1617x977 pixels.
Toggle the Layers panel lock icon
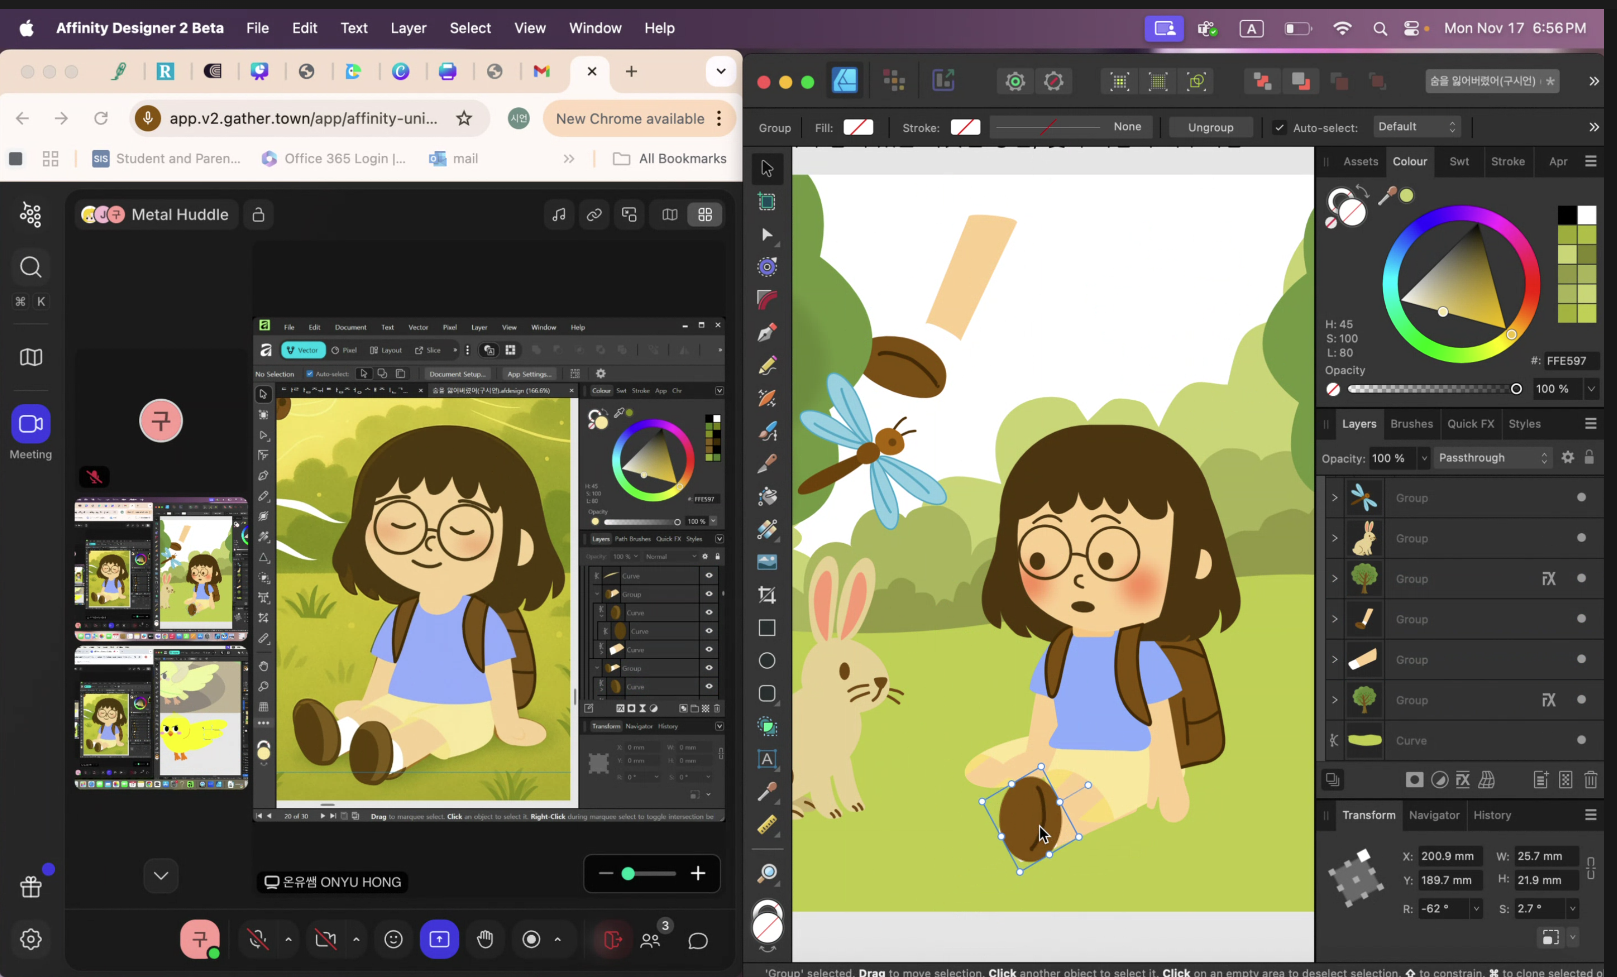tap(1589, 457)
